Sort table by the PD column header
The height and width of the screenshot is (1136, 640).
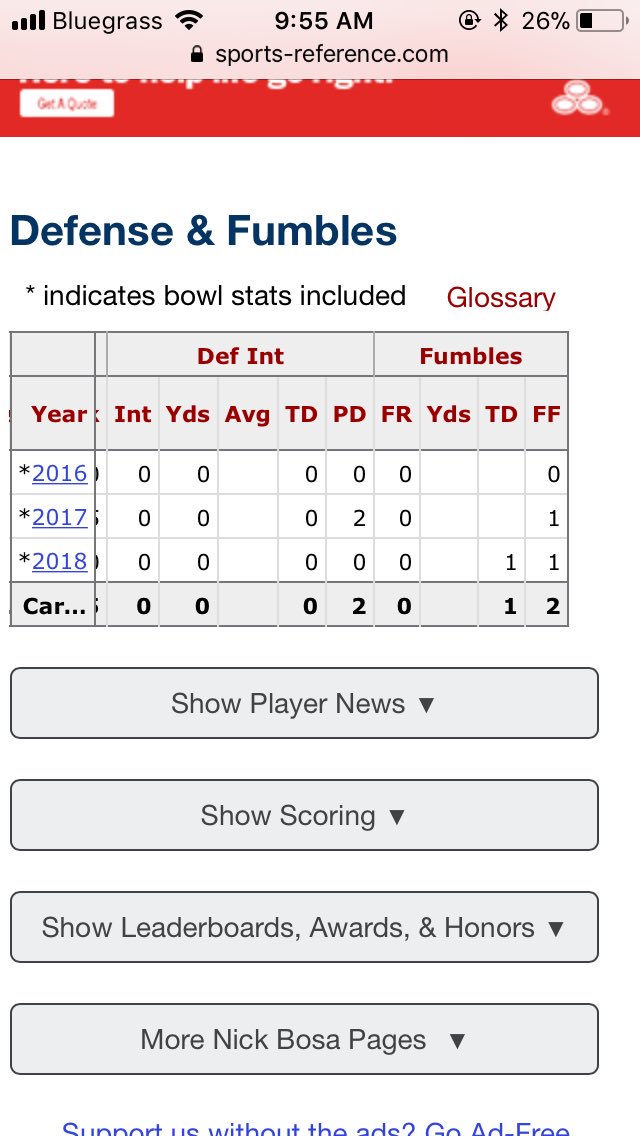coord(349,414)
